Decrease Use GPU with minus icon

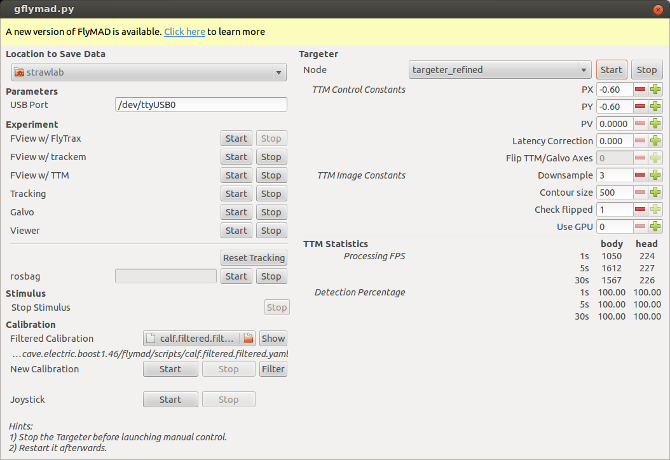click(640, 226)
